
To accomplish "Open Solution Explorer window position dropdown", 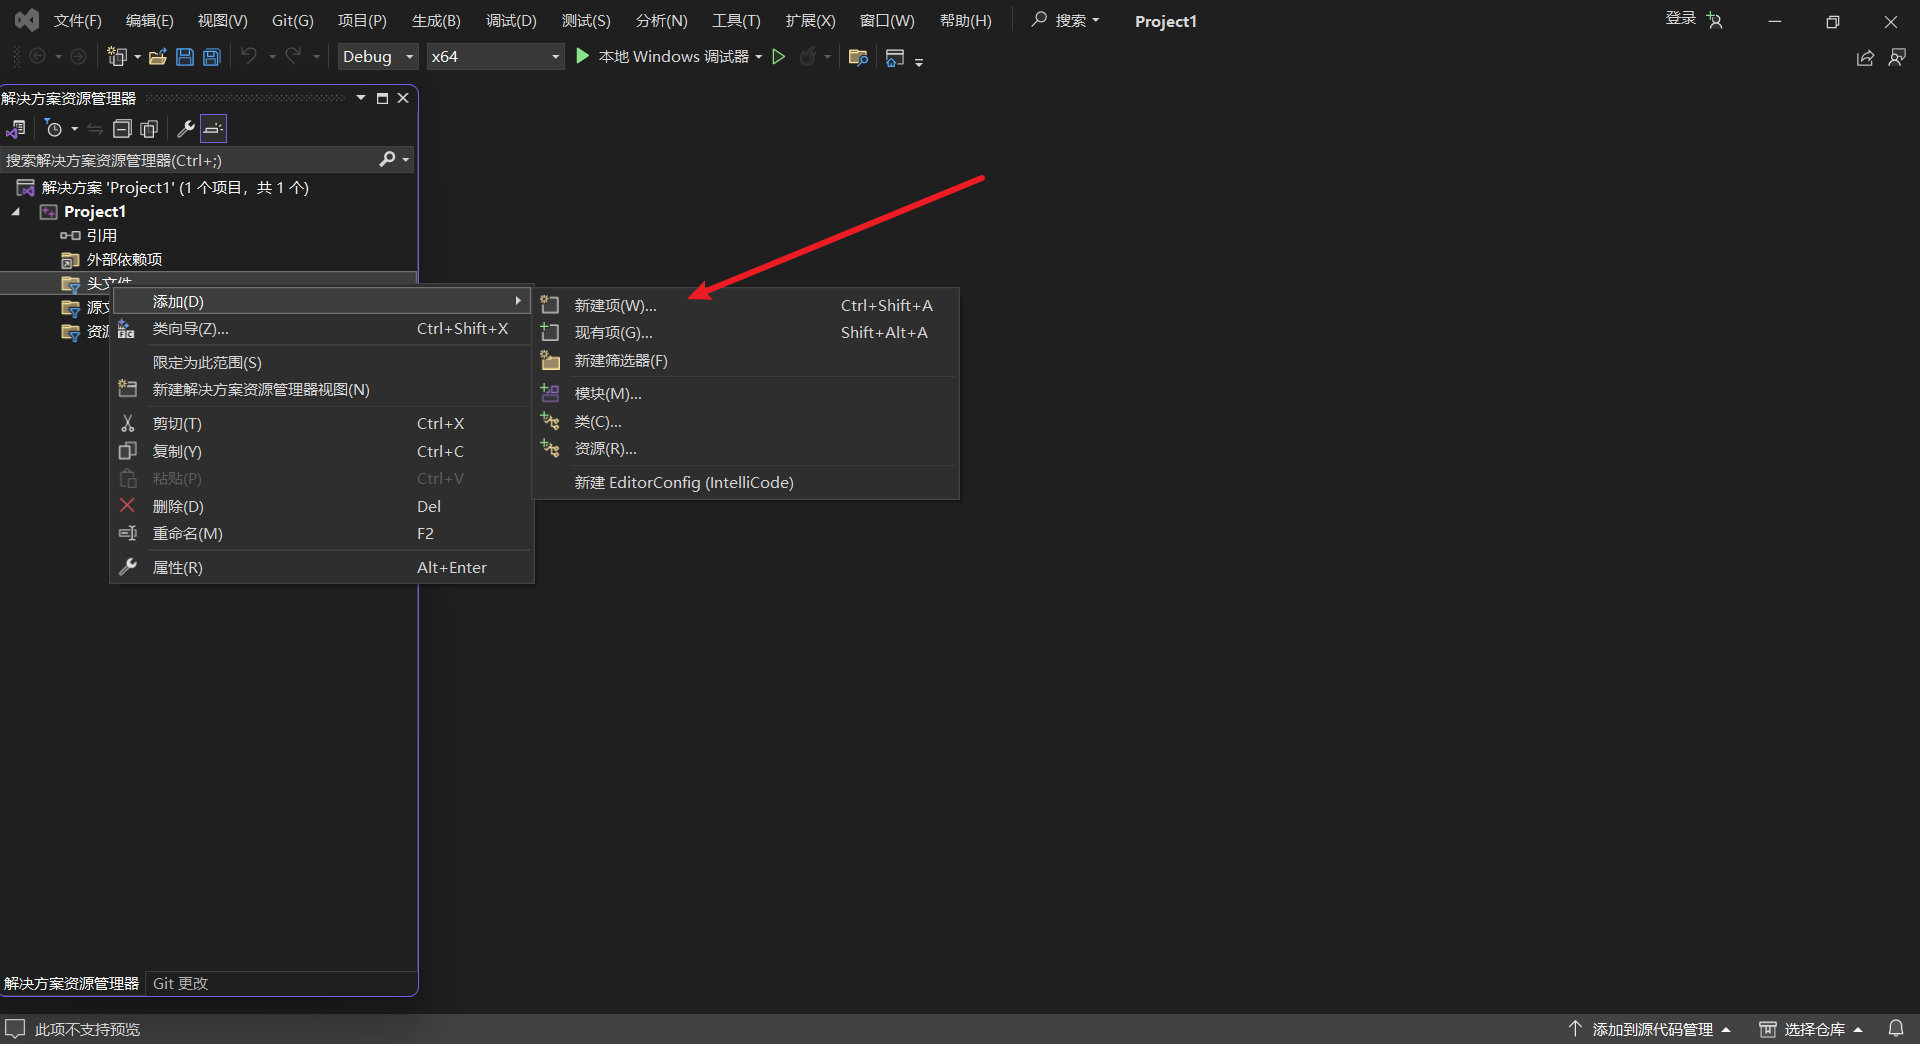I will [361, 98].
